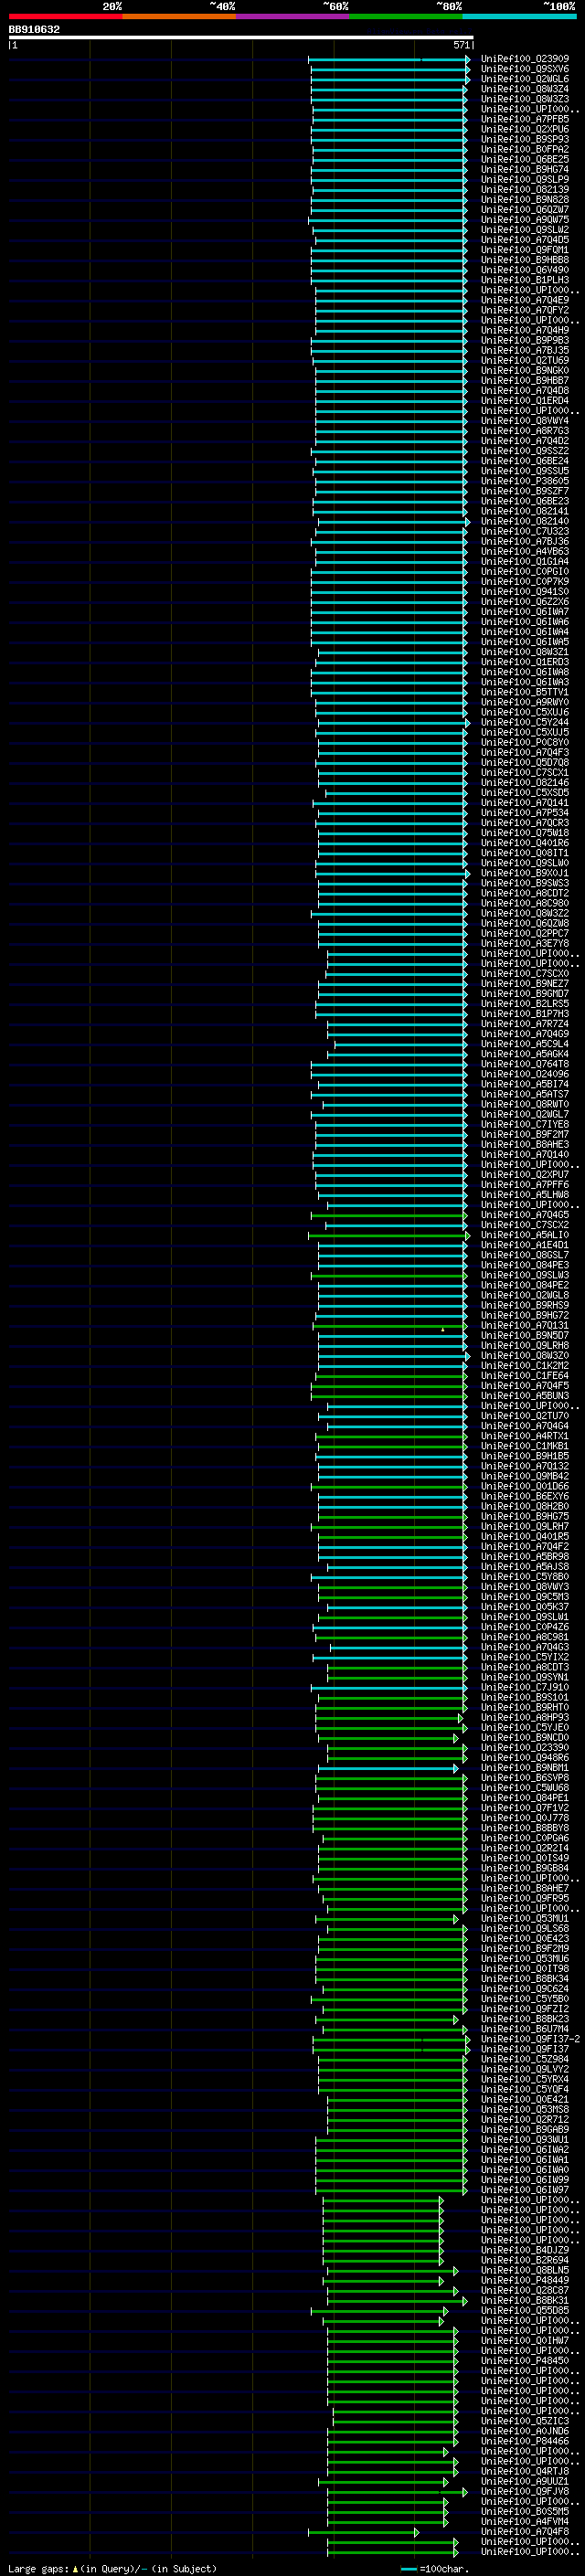Select the UniRef100_Q05K37 label
Viewport: 585px width, 2576px height.
pos(525,1607)
